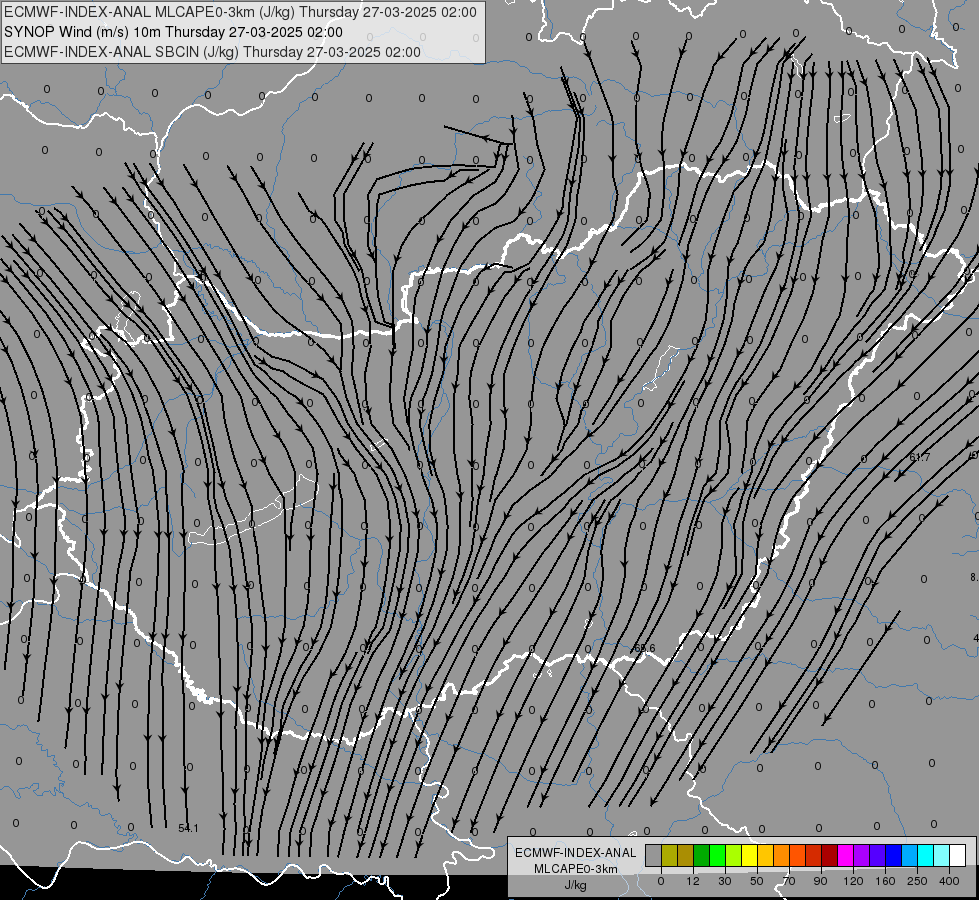Select the legend unit 'J/kg'
This screenshot has height=900, width=979.
coord(576,885)
